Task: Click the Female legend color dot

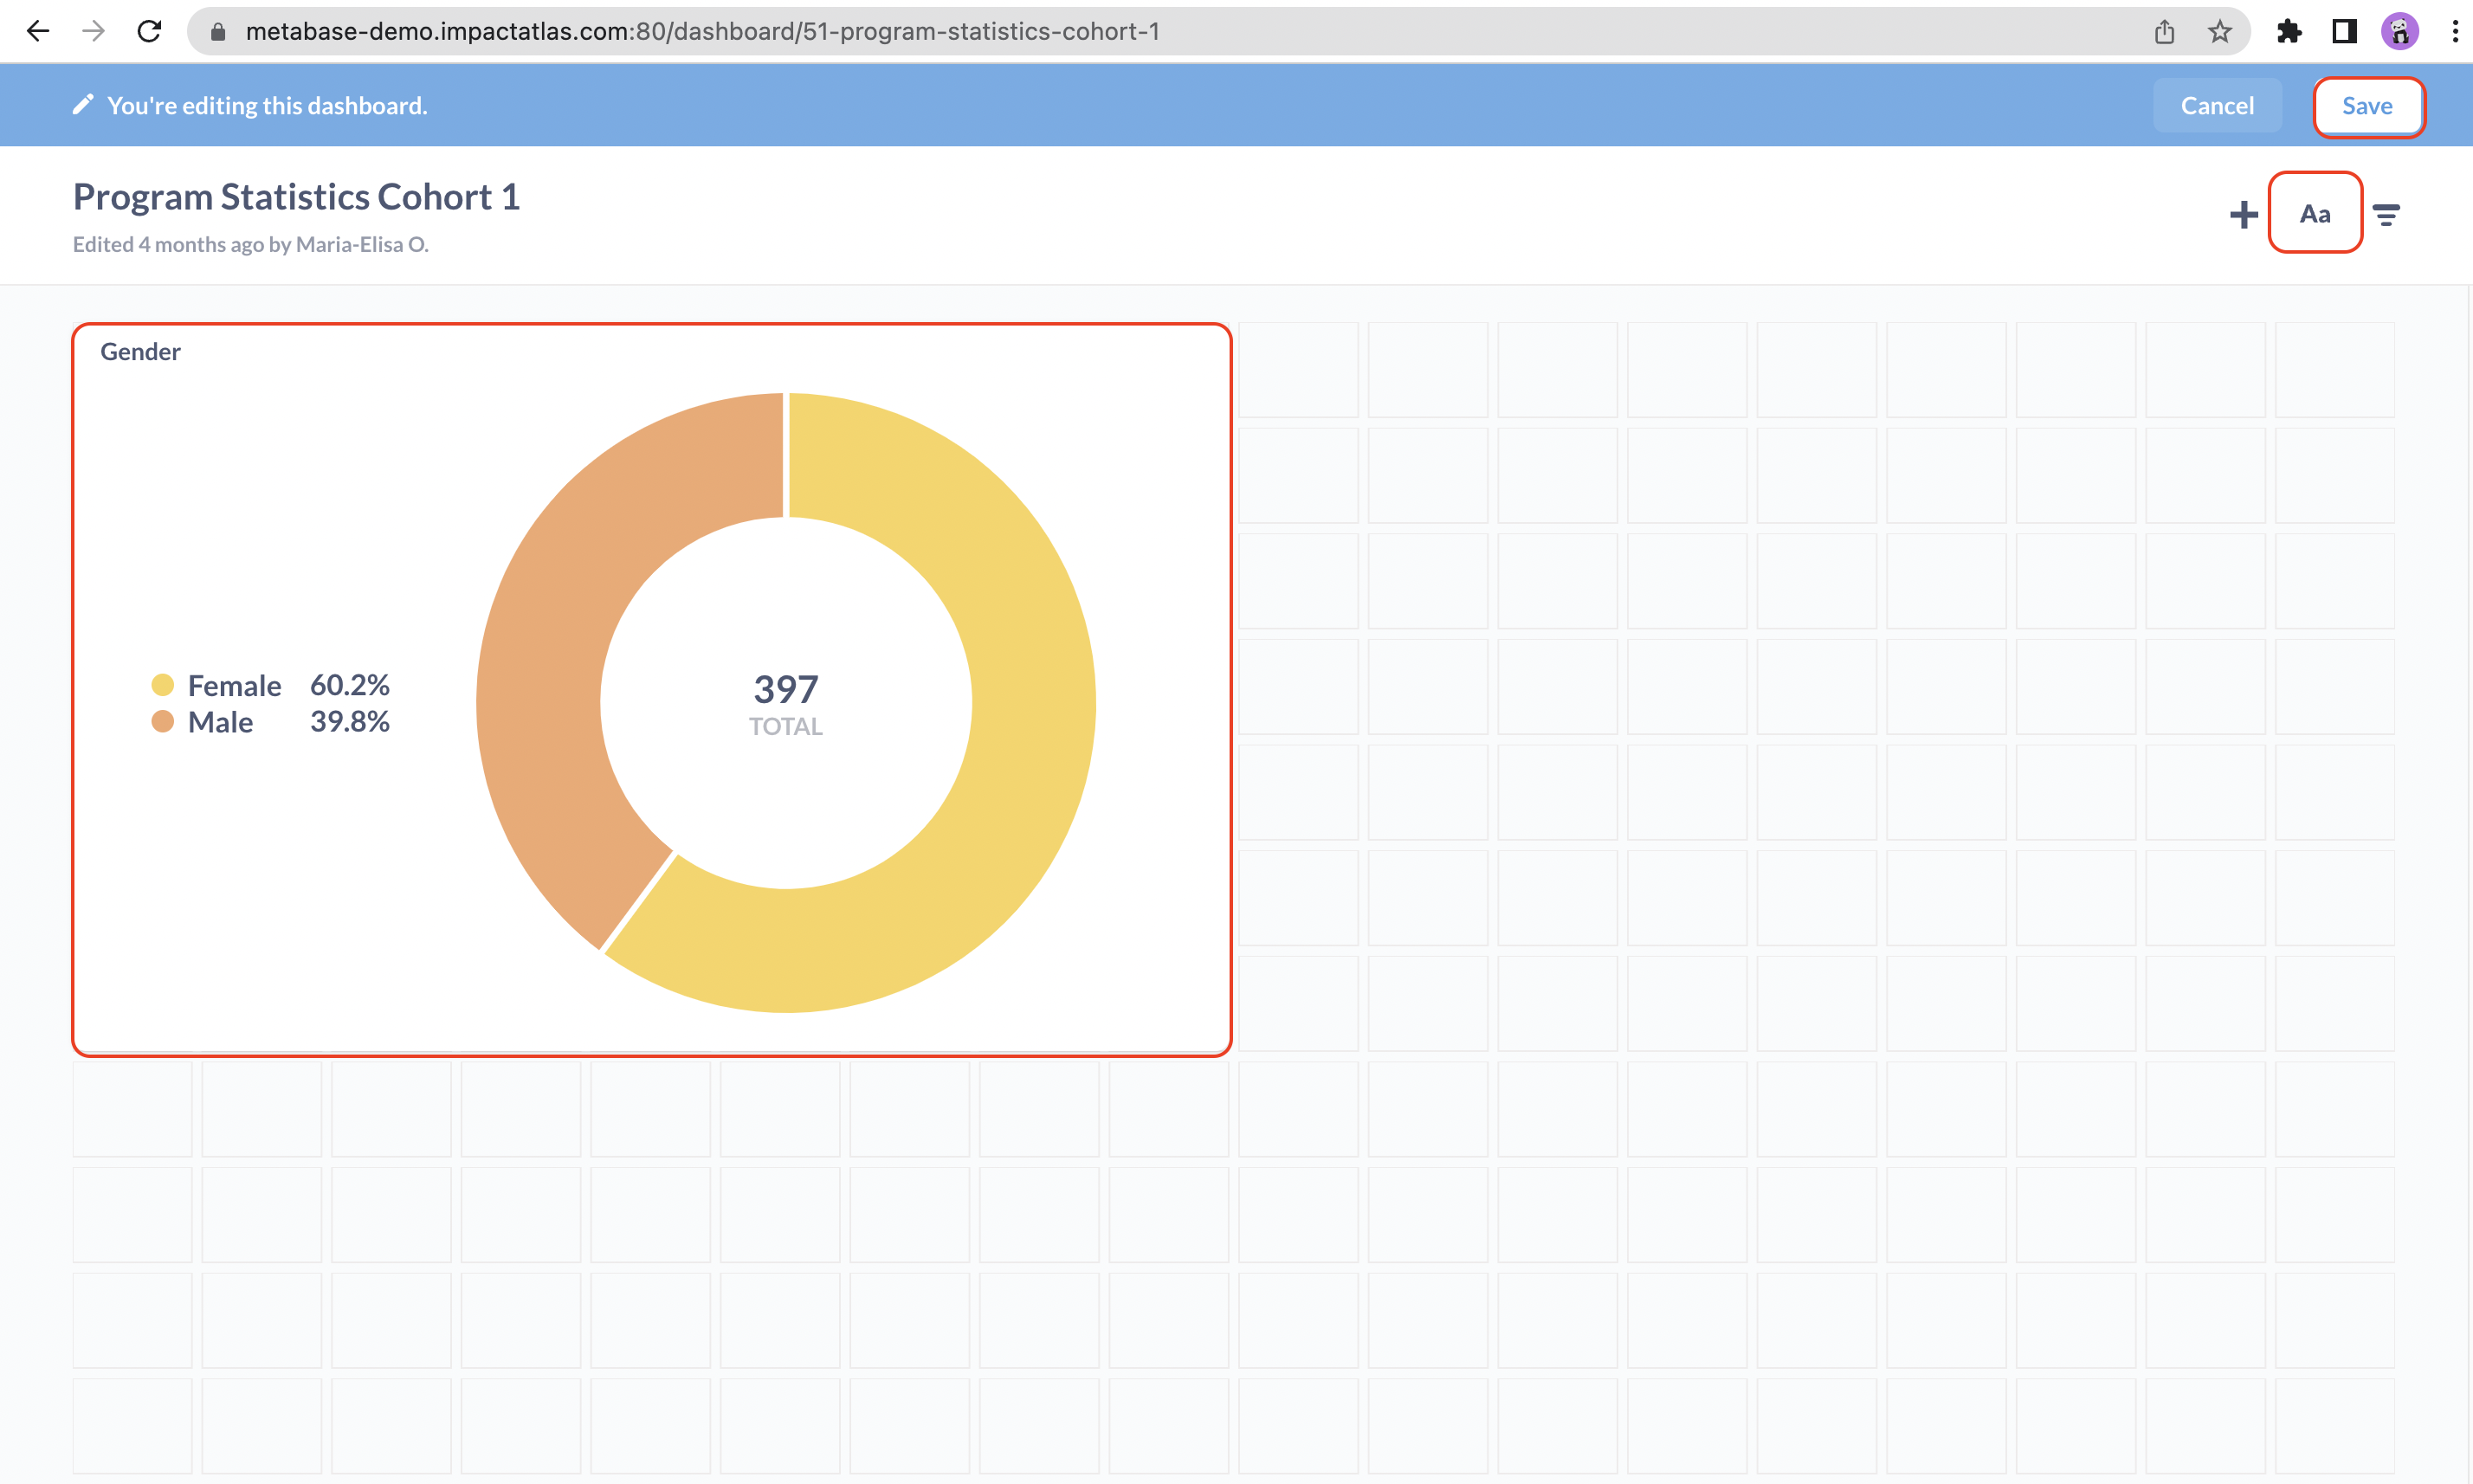Action: pos(162,685)
